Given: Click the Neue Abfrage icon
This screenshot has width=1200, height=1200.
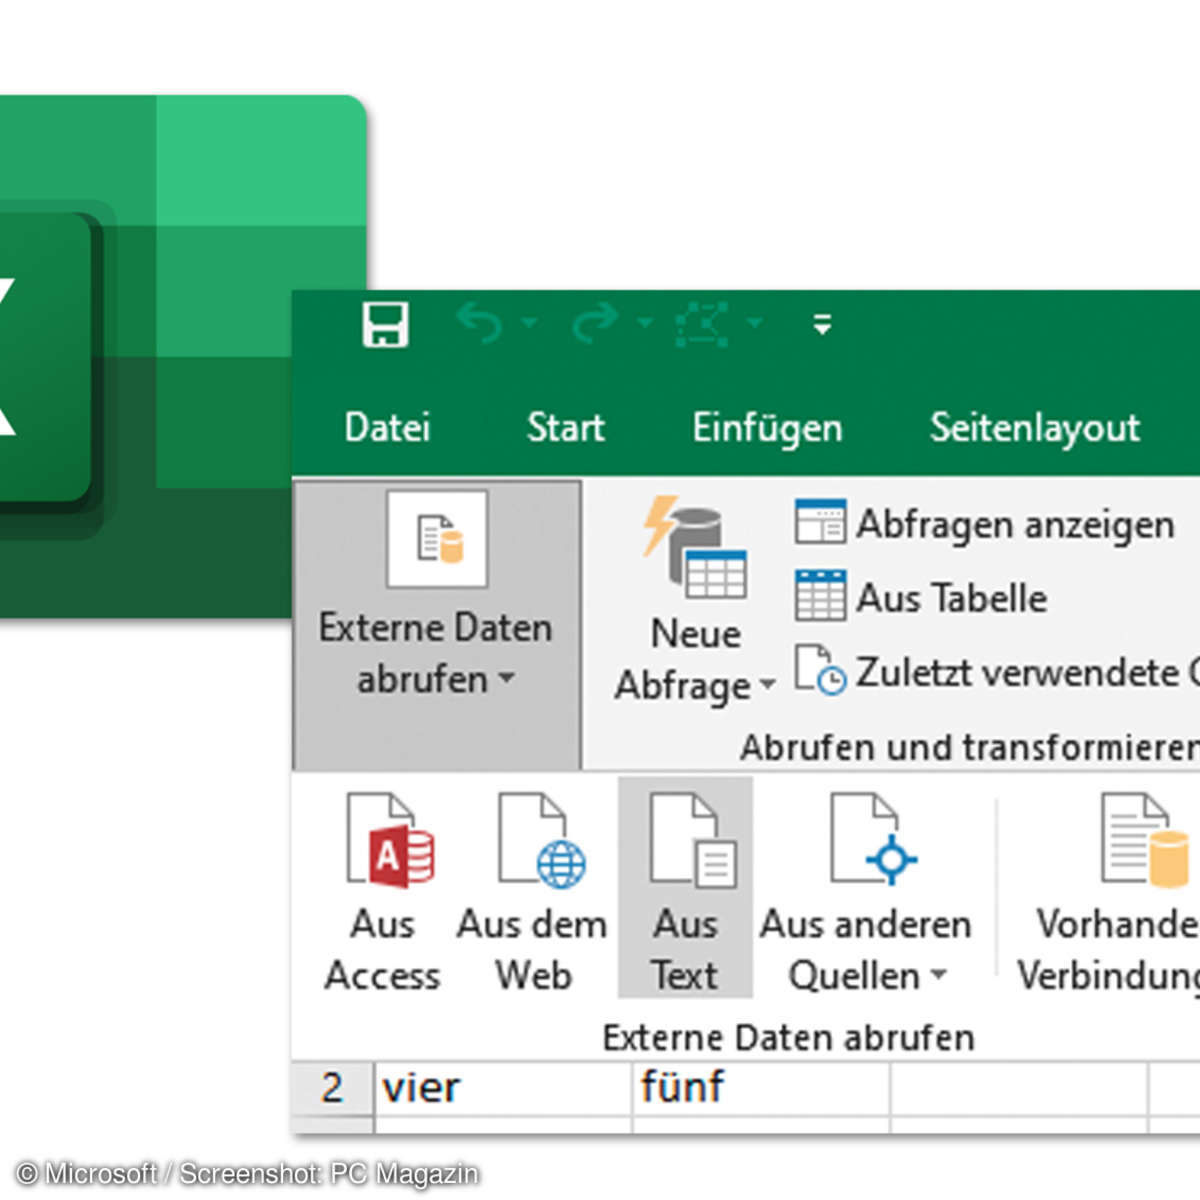Looking at the screenshot, I should tap(697, 548).
